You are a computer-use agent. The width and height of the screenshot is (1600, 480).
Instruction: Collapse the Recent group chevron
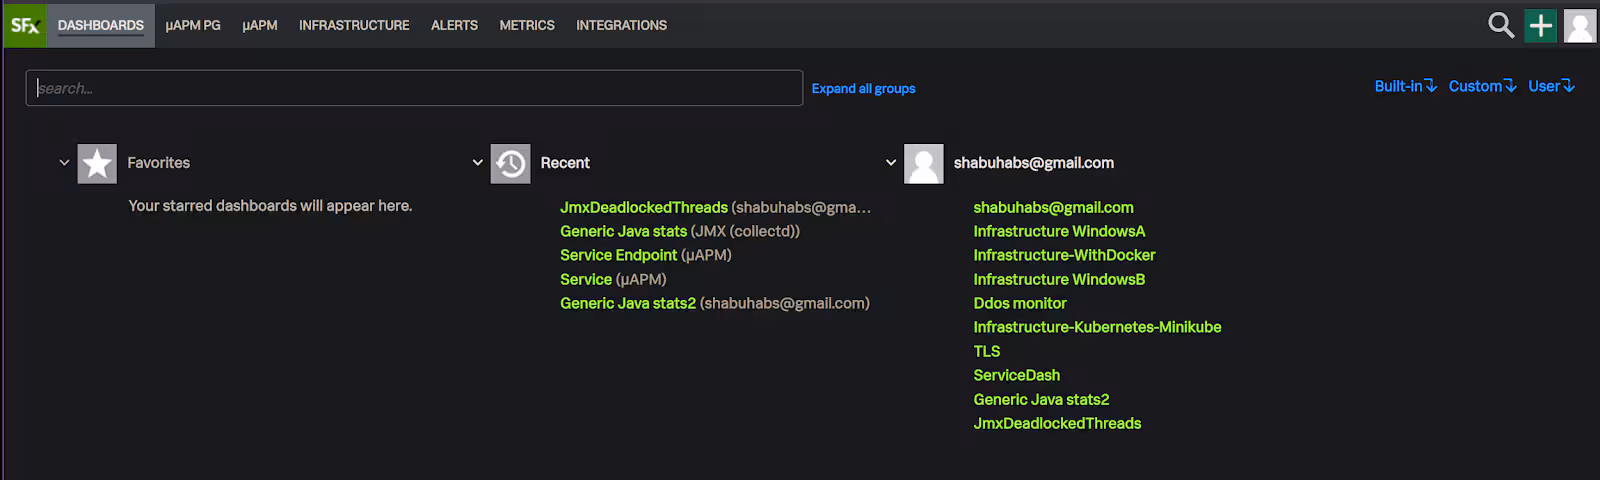(x=477, y=163)
